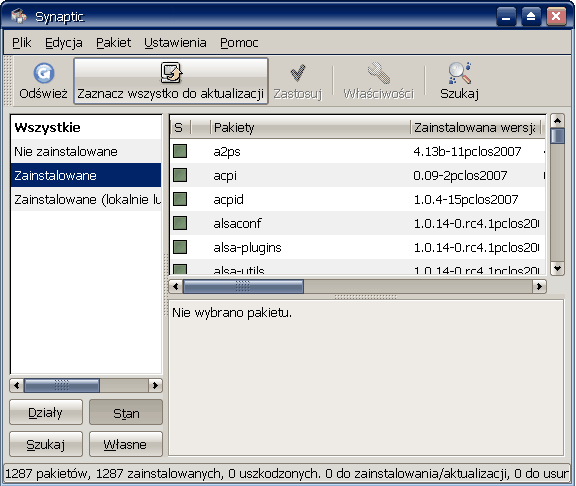Select Zainstalowane (lokalnie) filter entry

click(86, 199)
